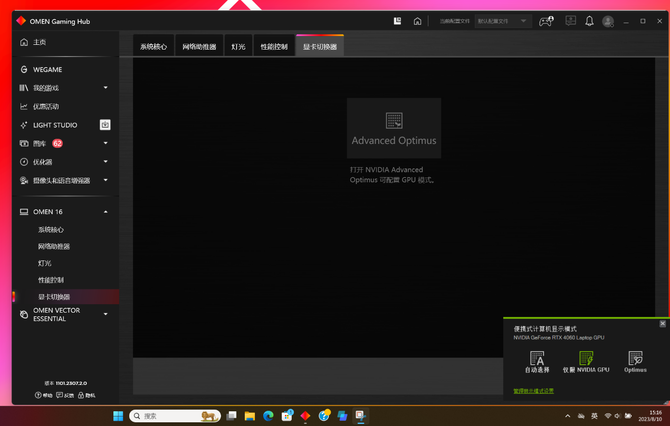Screen dimensions: 670x426
Task: Open 图库 gallery in sidebar
Action: (39, 143)
